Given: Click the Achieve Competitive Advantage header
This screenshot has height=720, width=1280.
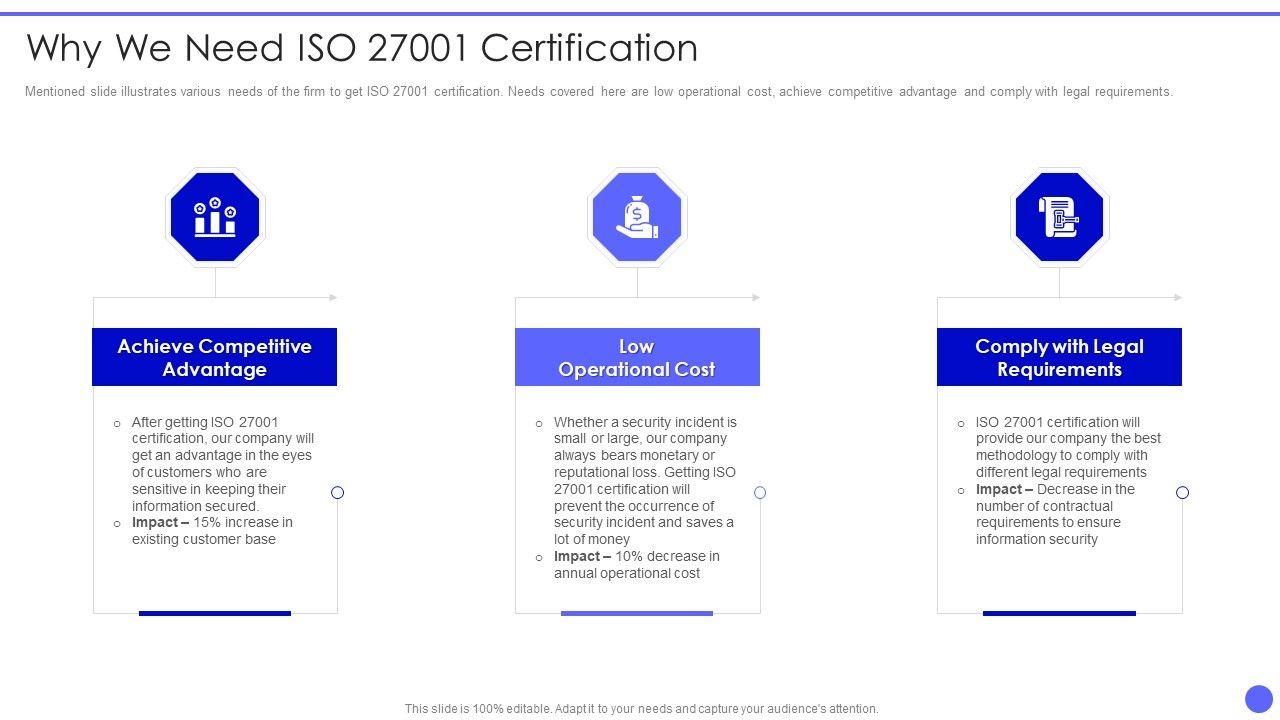Looking at the screenshot, I should click(x=214, y=357).
